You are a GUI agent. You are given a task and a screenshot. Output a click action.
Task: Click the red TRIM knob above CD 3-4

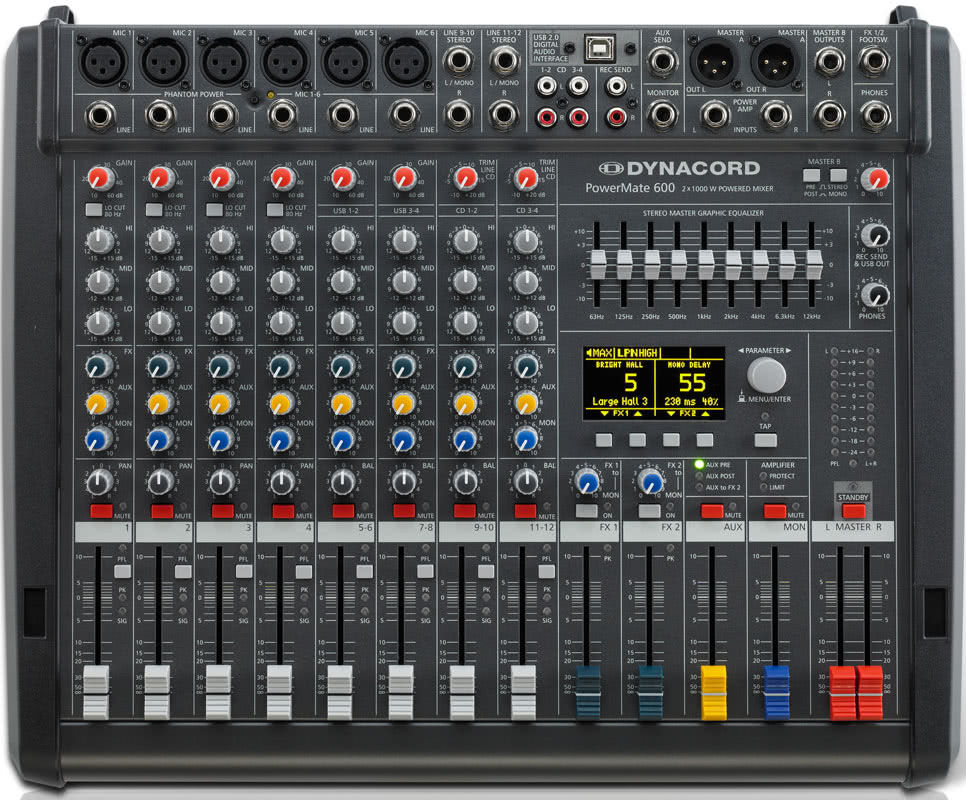pyautogui.click(x=526, y=178)
